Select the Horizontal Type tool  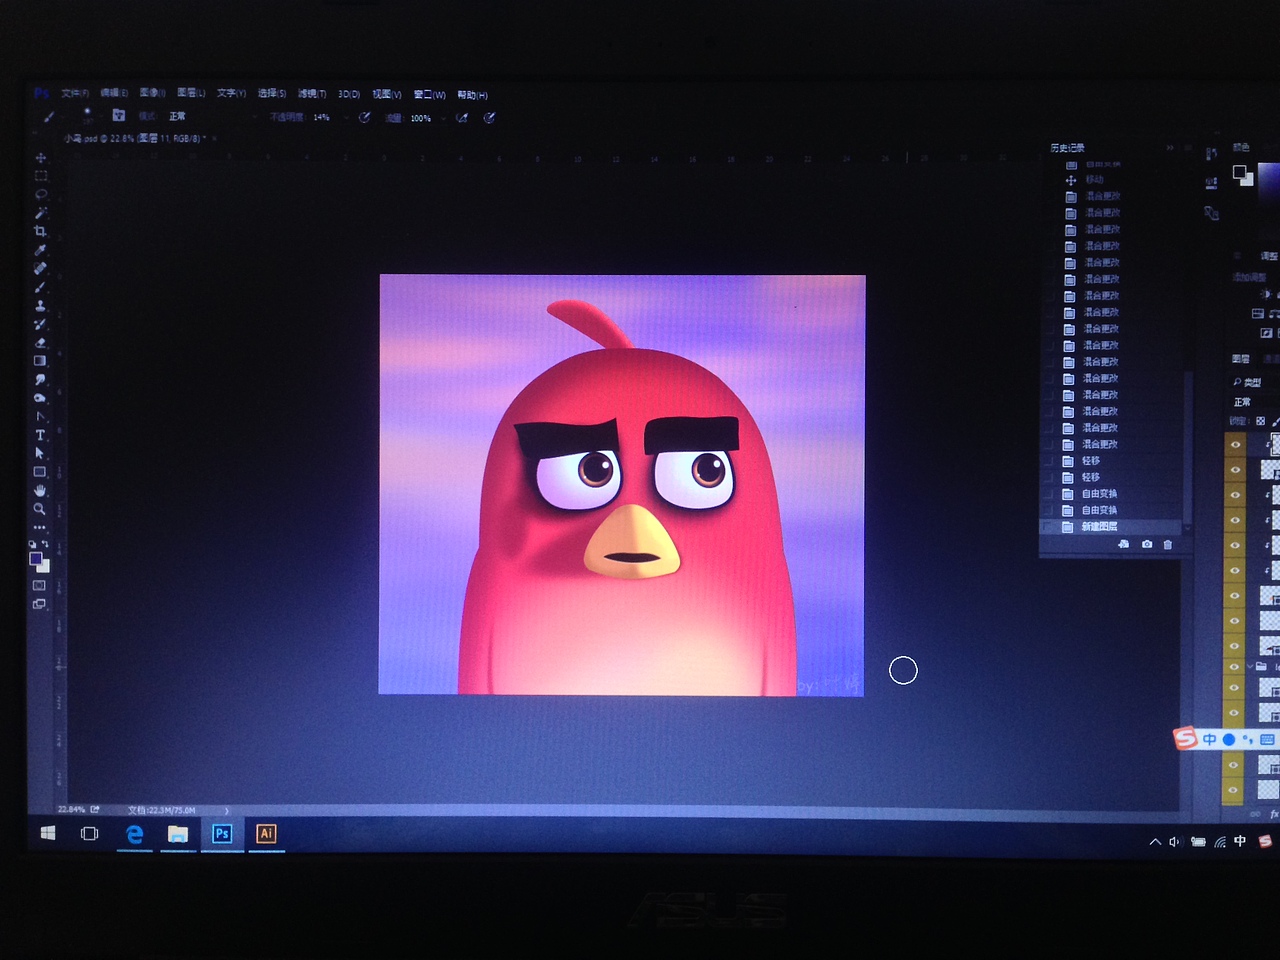tap(40, 435)
